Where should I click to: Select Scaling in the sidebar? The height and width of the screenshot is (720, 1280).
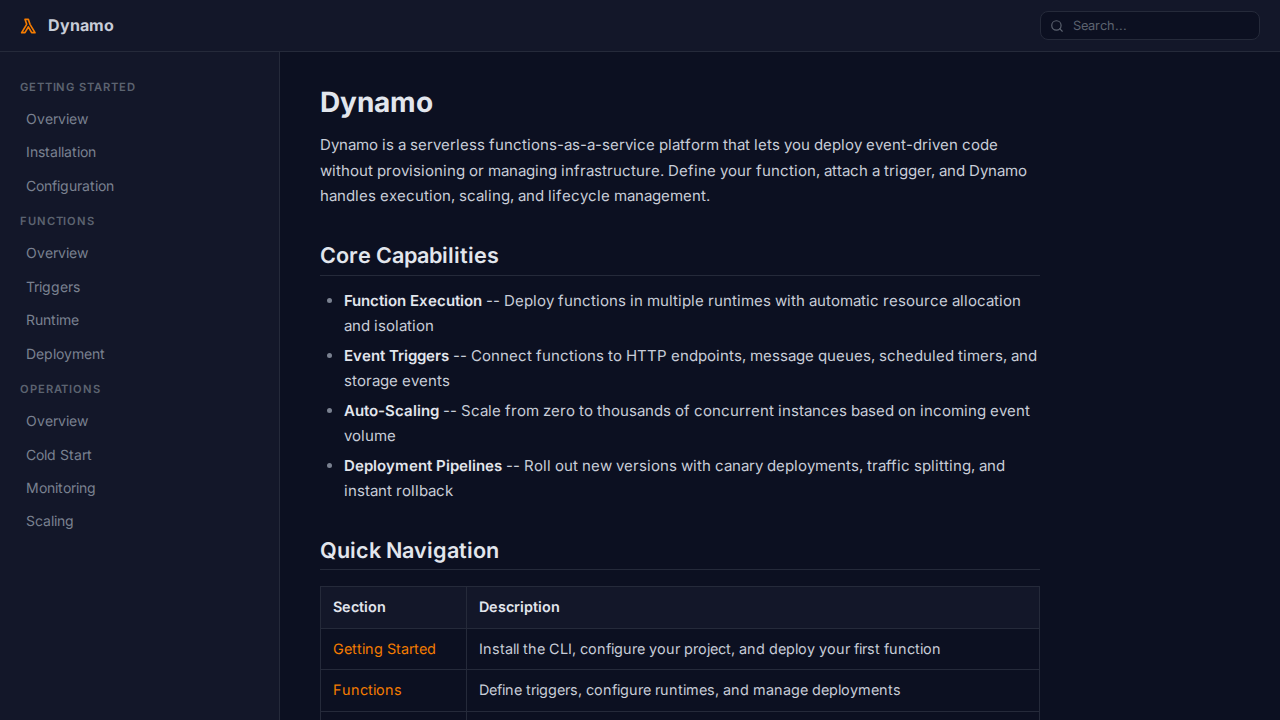pos(49,521)
